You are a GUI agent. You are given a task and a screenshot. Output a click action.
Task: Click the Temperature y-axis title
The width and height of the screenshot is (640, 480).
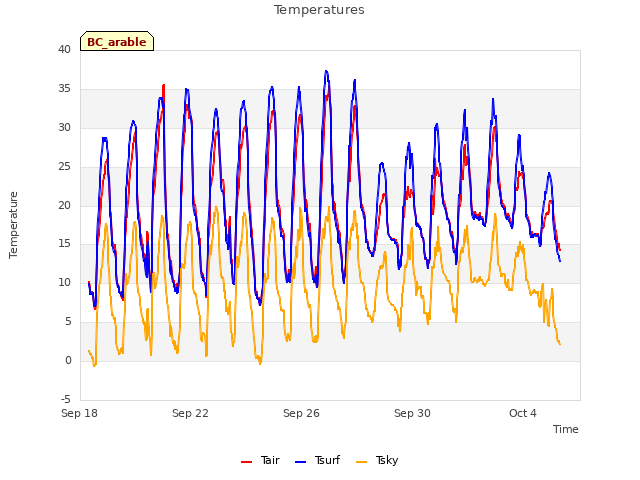point(13,225)
